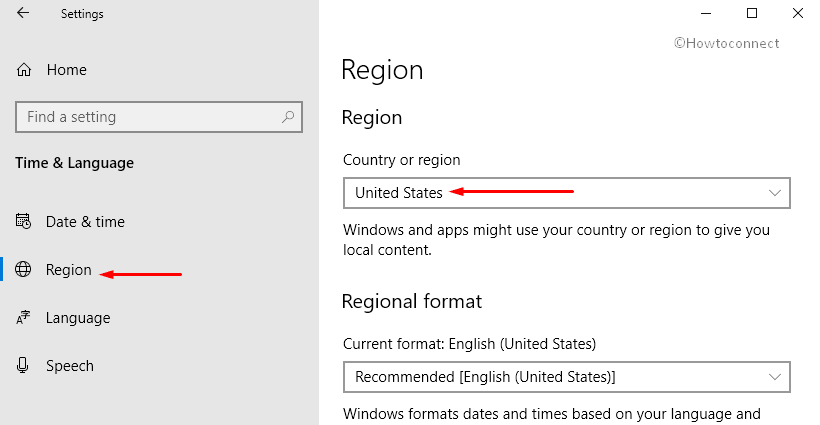
Task: Click the search magnifier icon
Action: point(288,117)
